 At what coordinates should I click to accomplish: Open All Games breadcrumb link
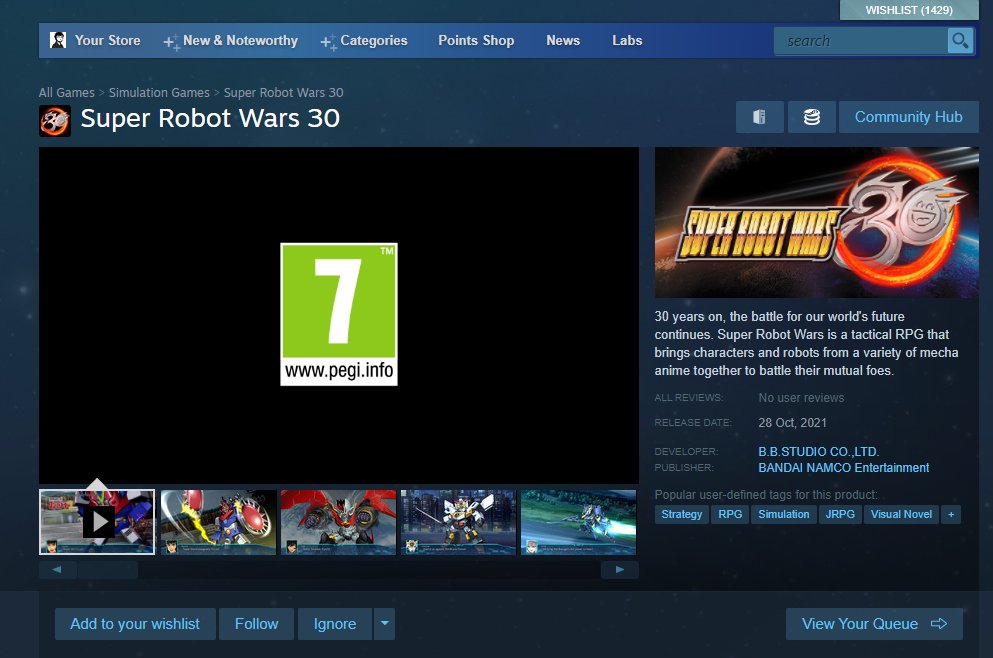(x=66, y=92)
